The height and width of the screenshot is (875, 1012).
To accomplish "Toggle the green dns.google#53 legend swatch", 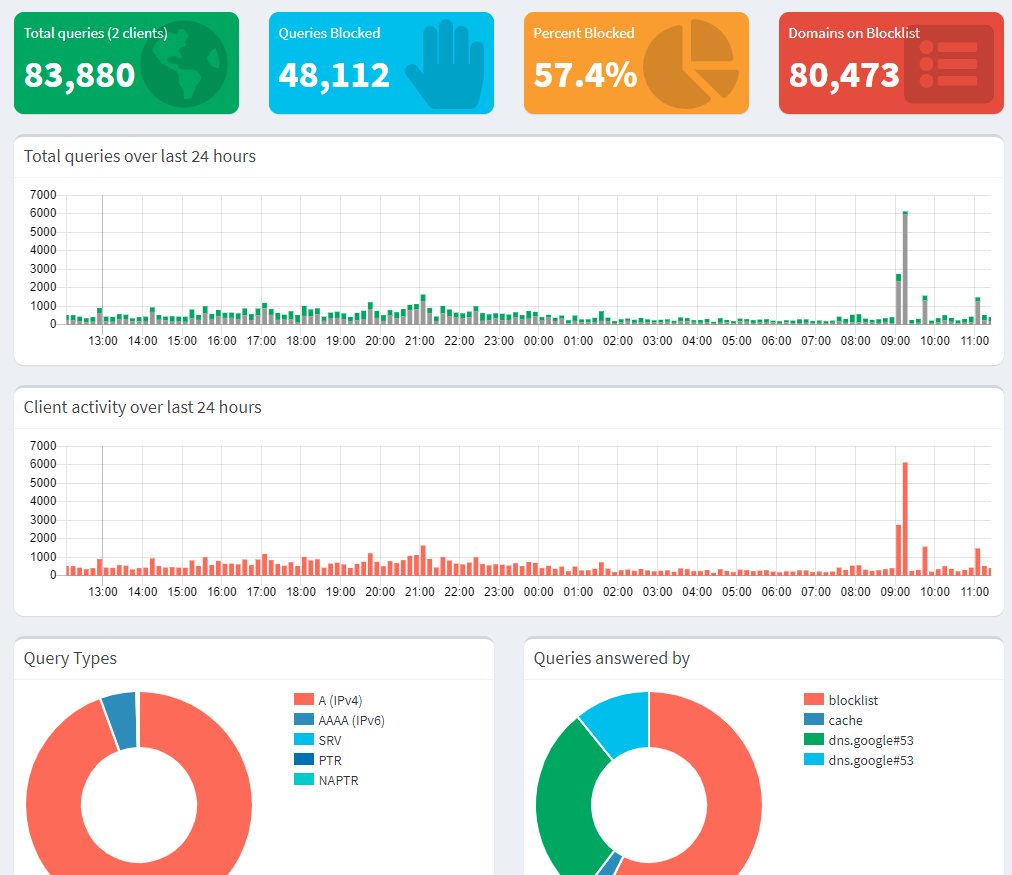I will 814,739.
